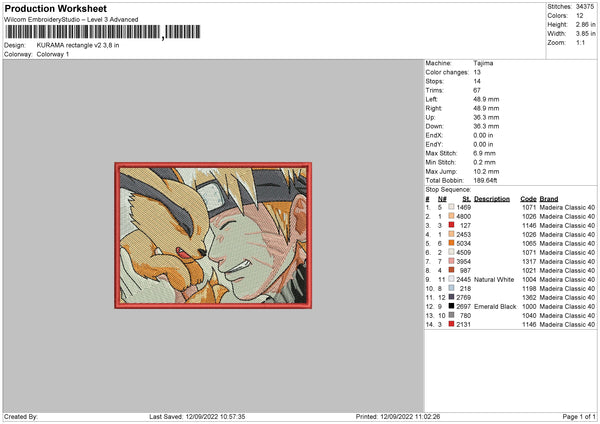Viewport: 600px width, 424px height.
Task: Click the red swatch beside 127 stitches
Action: (452, 225)
